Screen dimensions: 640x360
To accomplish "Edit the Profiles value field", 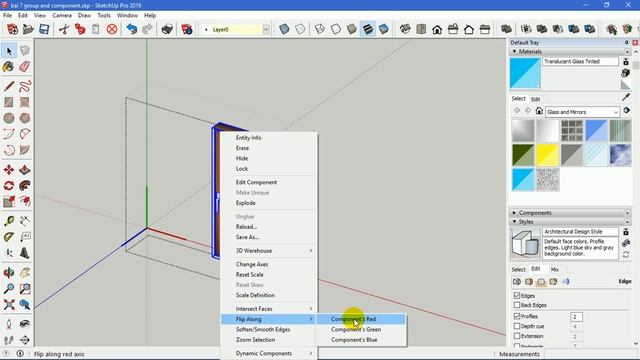I will tap(576, 317).
